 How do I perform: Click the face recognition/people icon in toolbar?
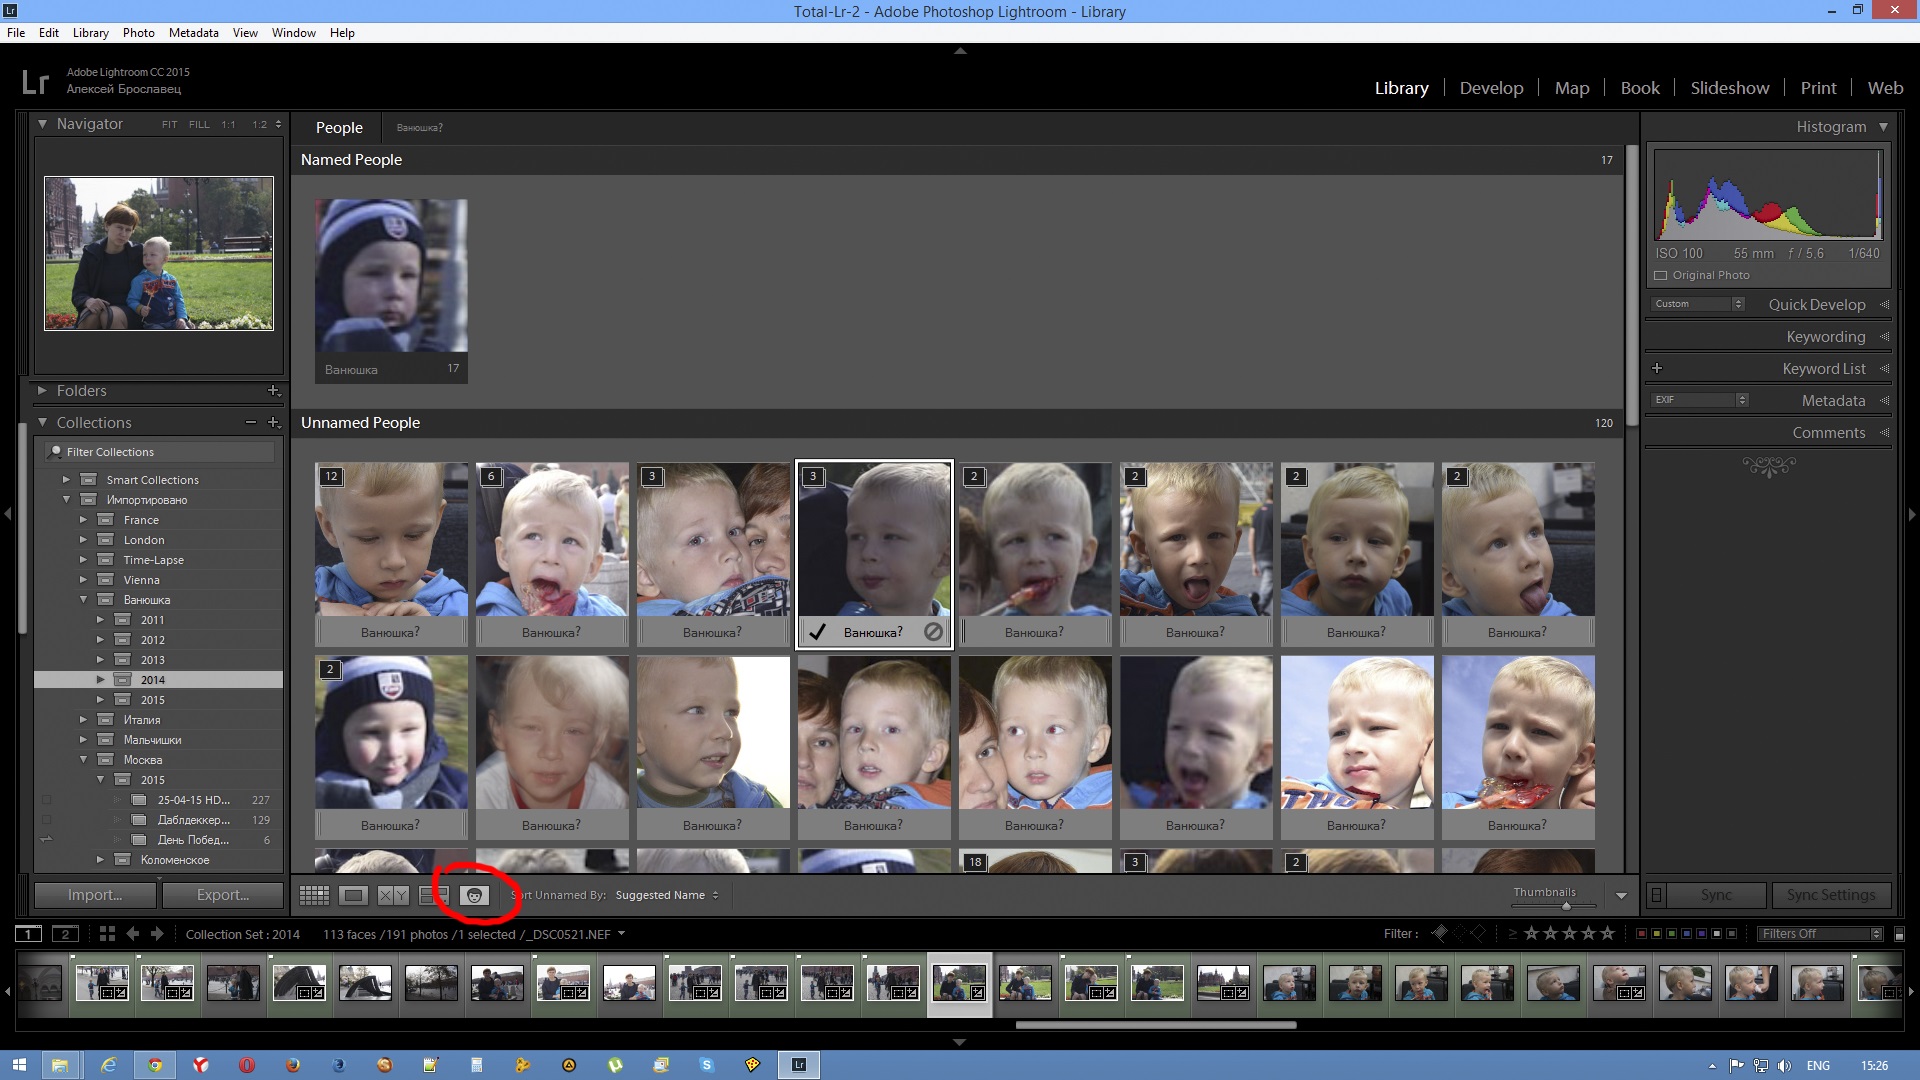coord(473,894)
